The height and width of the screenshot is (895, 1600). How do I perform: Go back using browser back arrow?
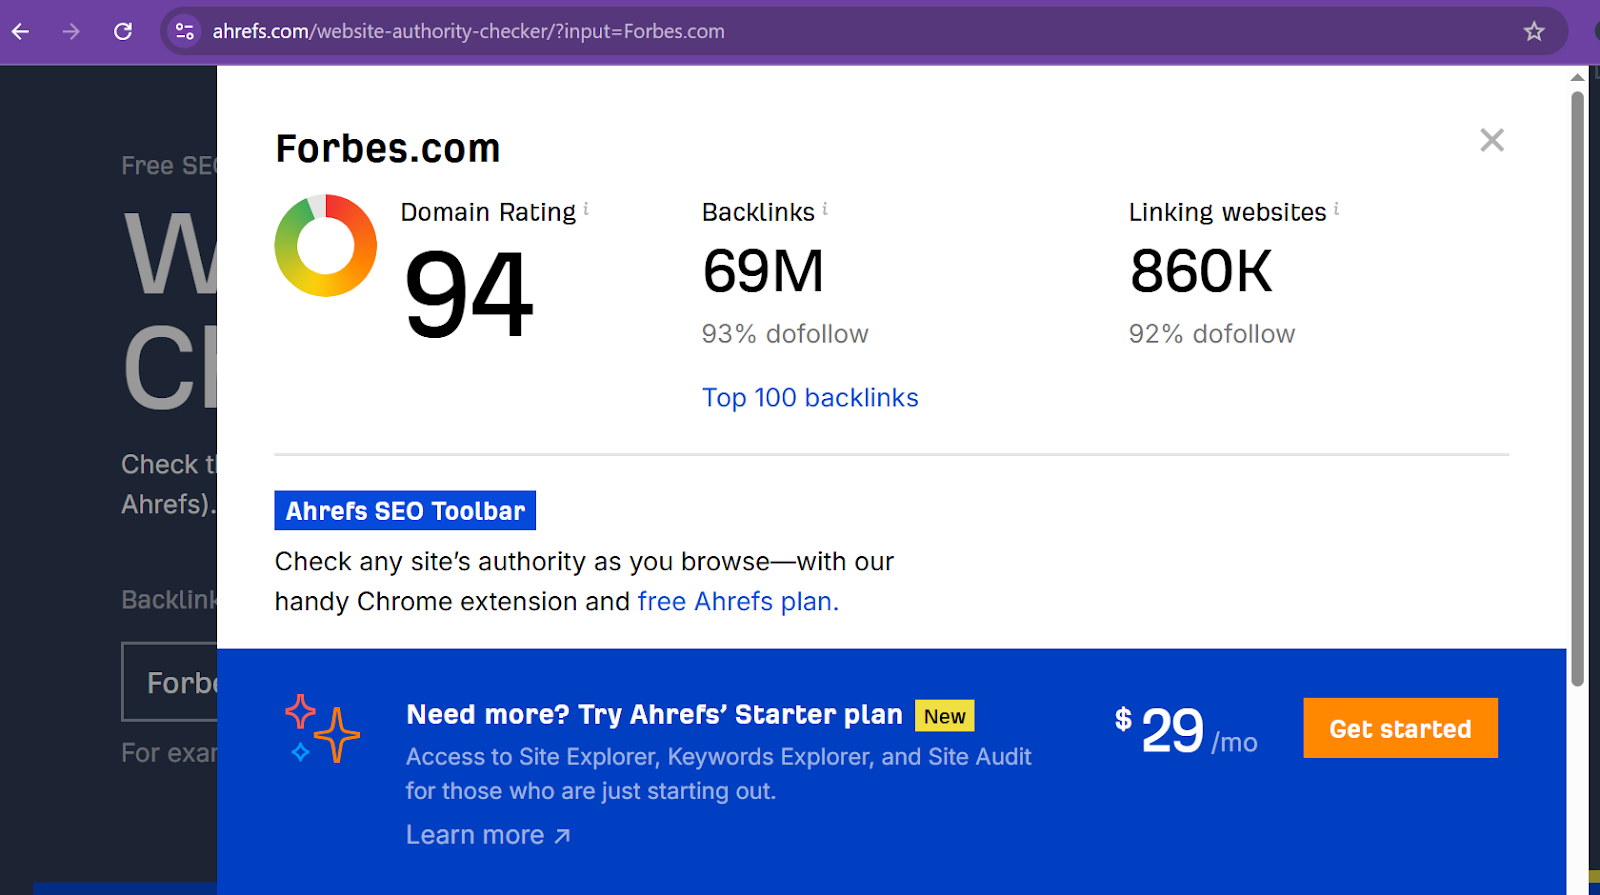[20, 31]
